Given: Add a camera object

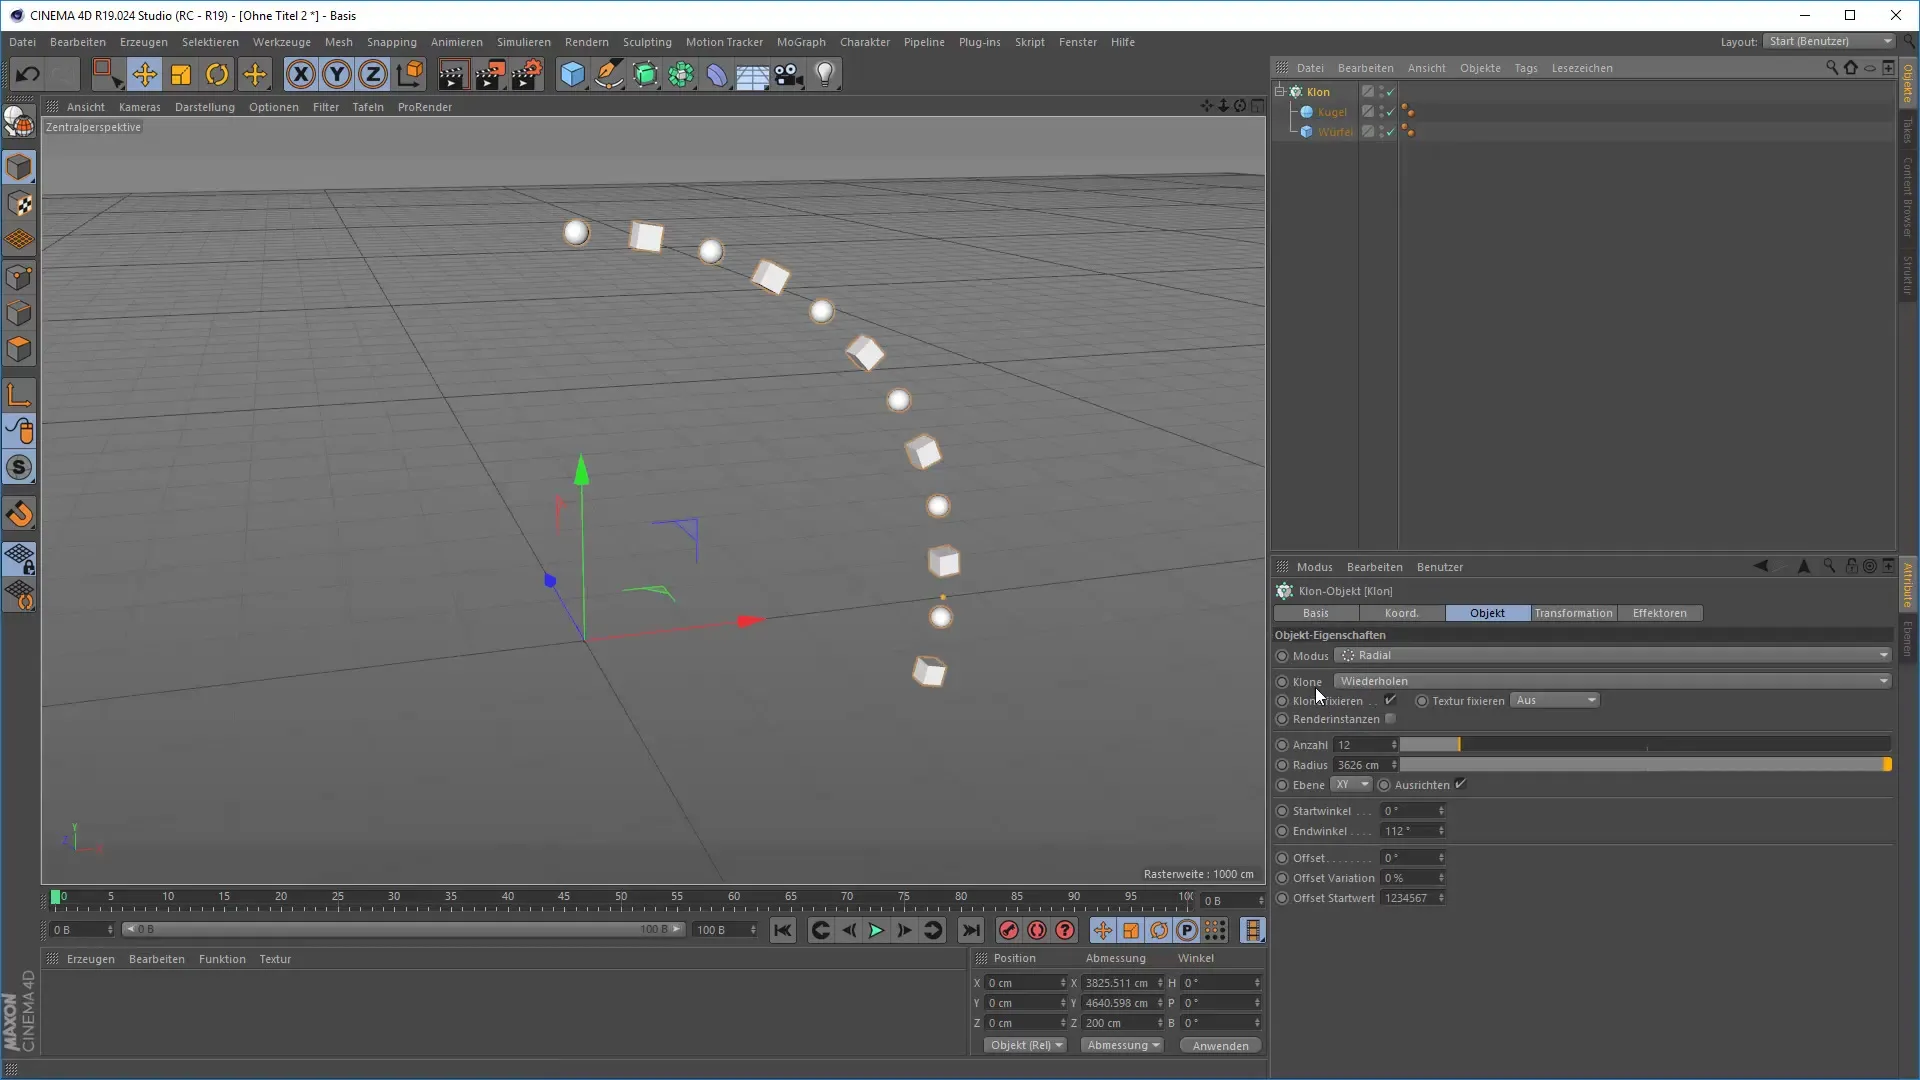Looking at the screenshot, I should pyautogui.click(x=789, y=74).
